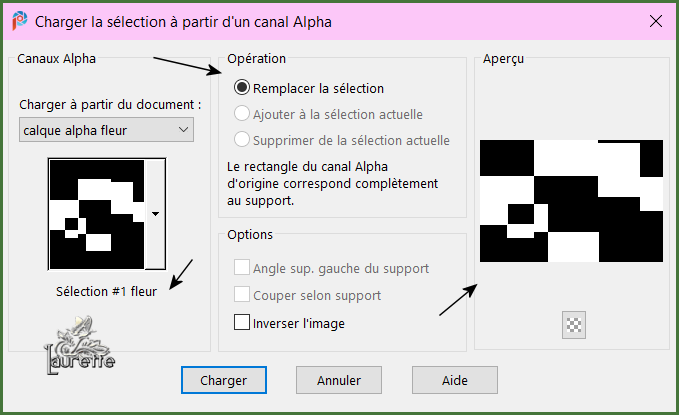Click the dialog title bar text
Image resolution: width=679 pixels, height=415 pixels.
(183, 21)
